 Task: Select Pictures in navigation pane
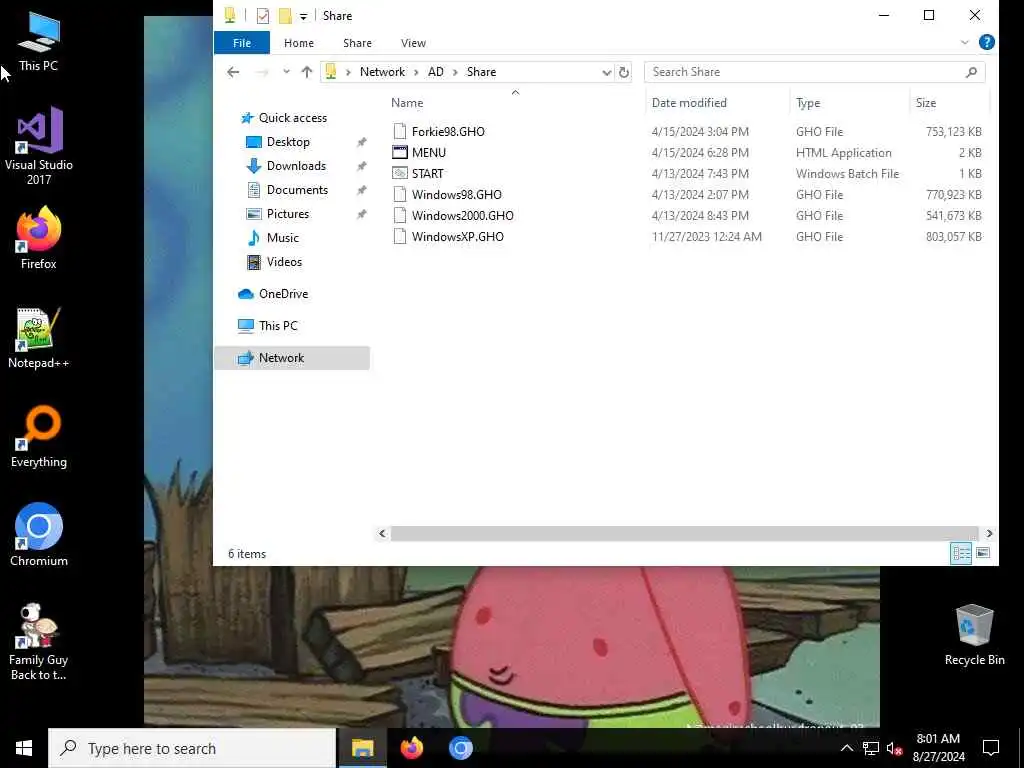[x=287, y=214]
